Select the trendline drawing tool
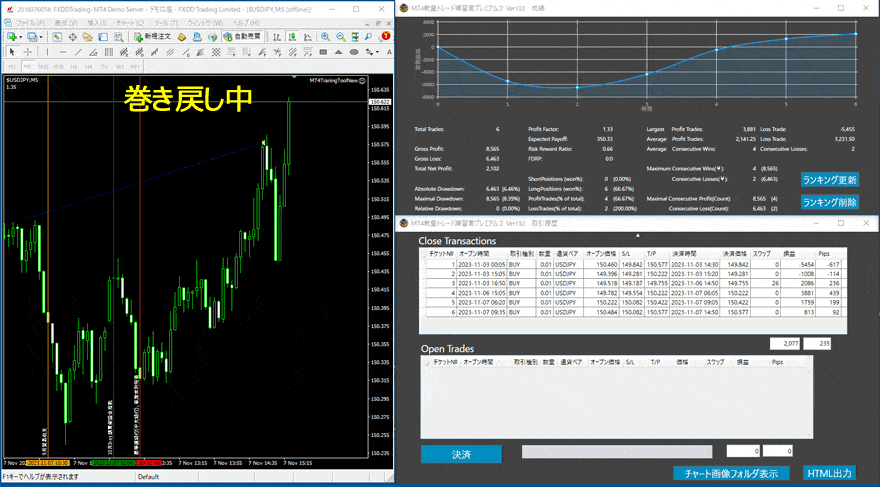This screenshot has width=880, height=487. coord(81,52)
